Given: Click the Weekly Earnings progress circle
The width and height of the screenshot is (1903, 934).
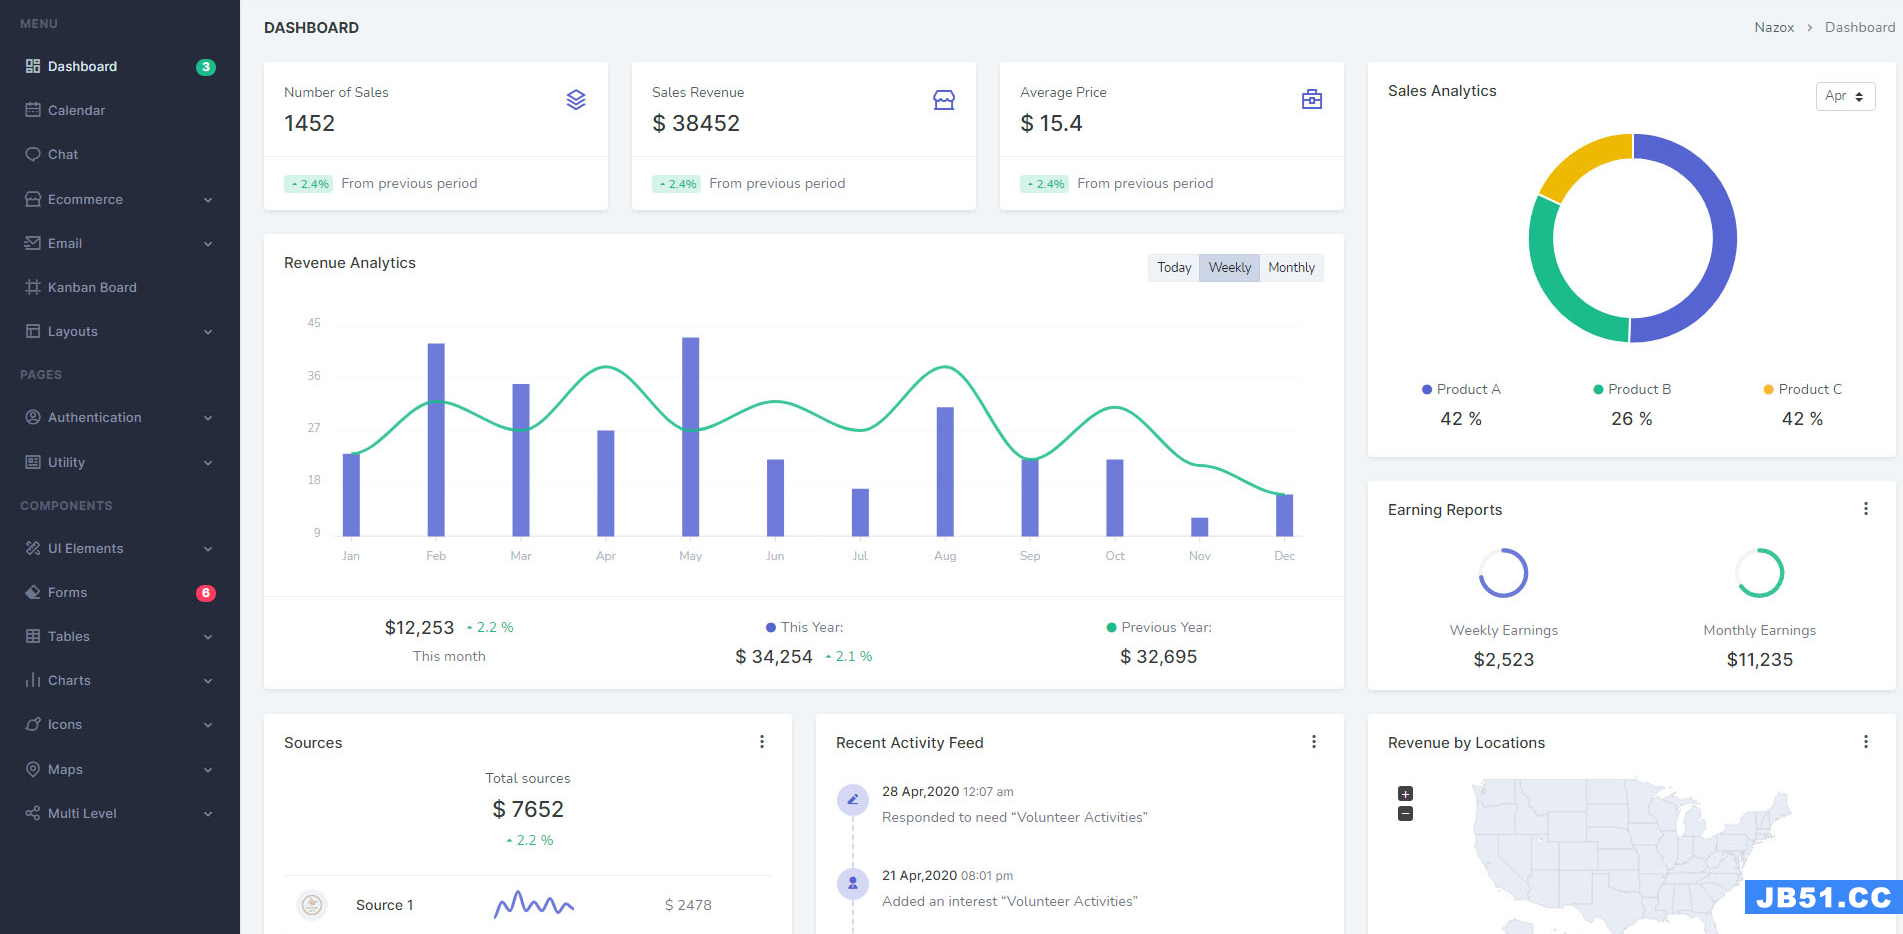Looking at the screenshot, I should (1503, 573).
